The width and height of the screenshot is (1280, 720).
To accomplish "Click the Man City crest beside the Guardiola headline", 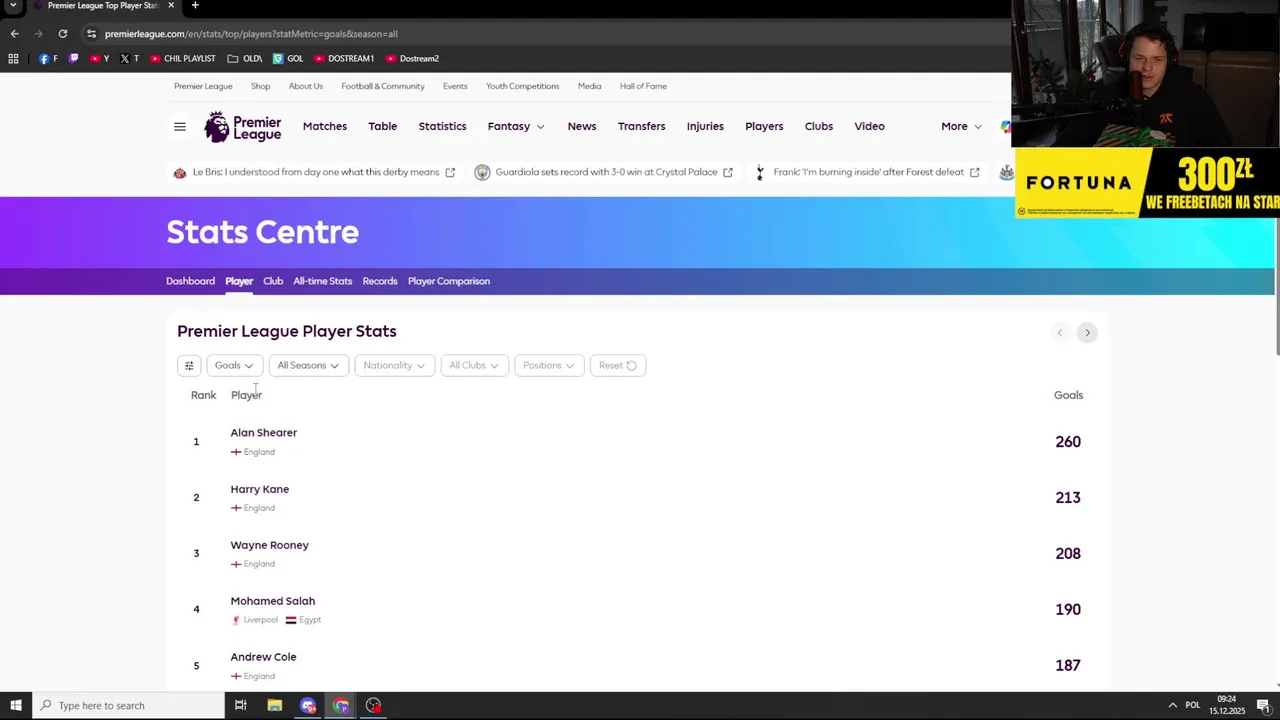I will 482,173.
